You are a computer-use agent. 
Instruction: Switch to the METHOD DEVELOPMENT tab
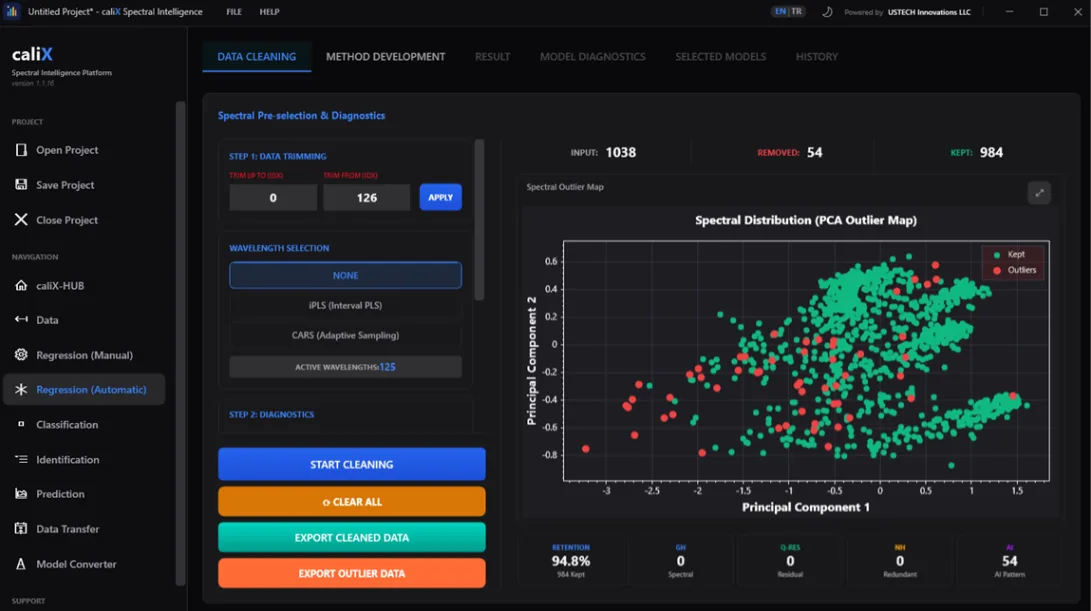(385, 56)
